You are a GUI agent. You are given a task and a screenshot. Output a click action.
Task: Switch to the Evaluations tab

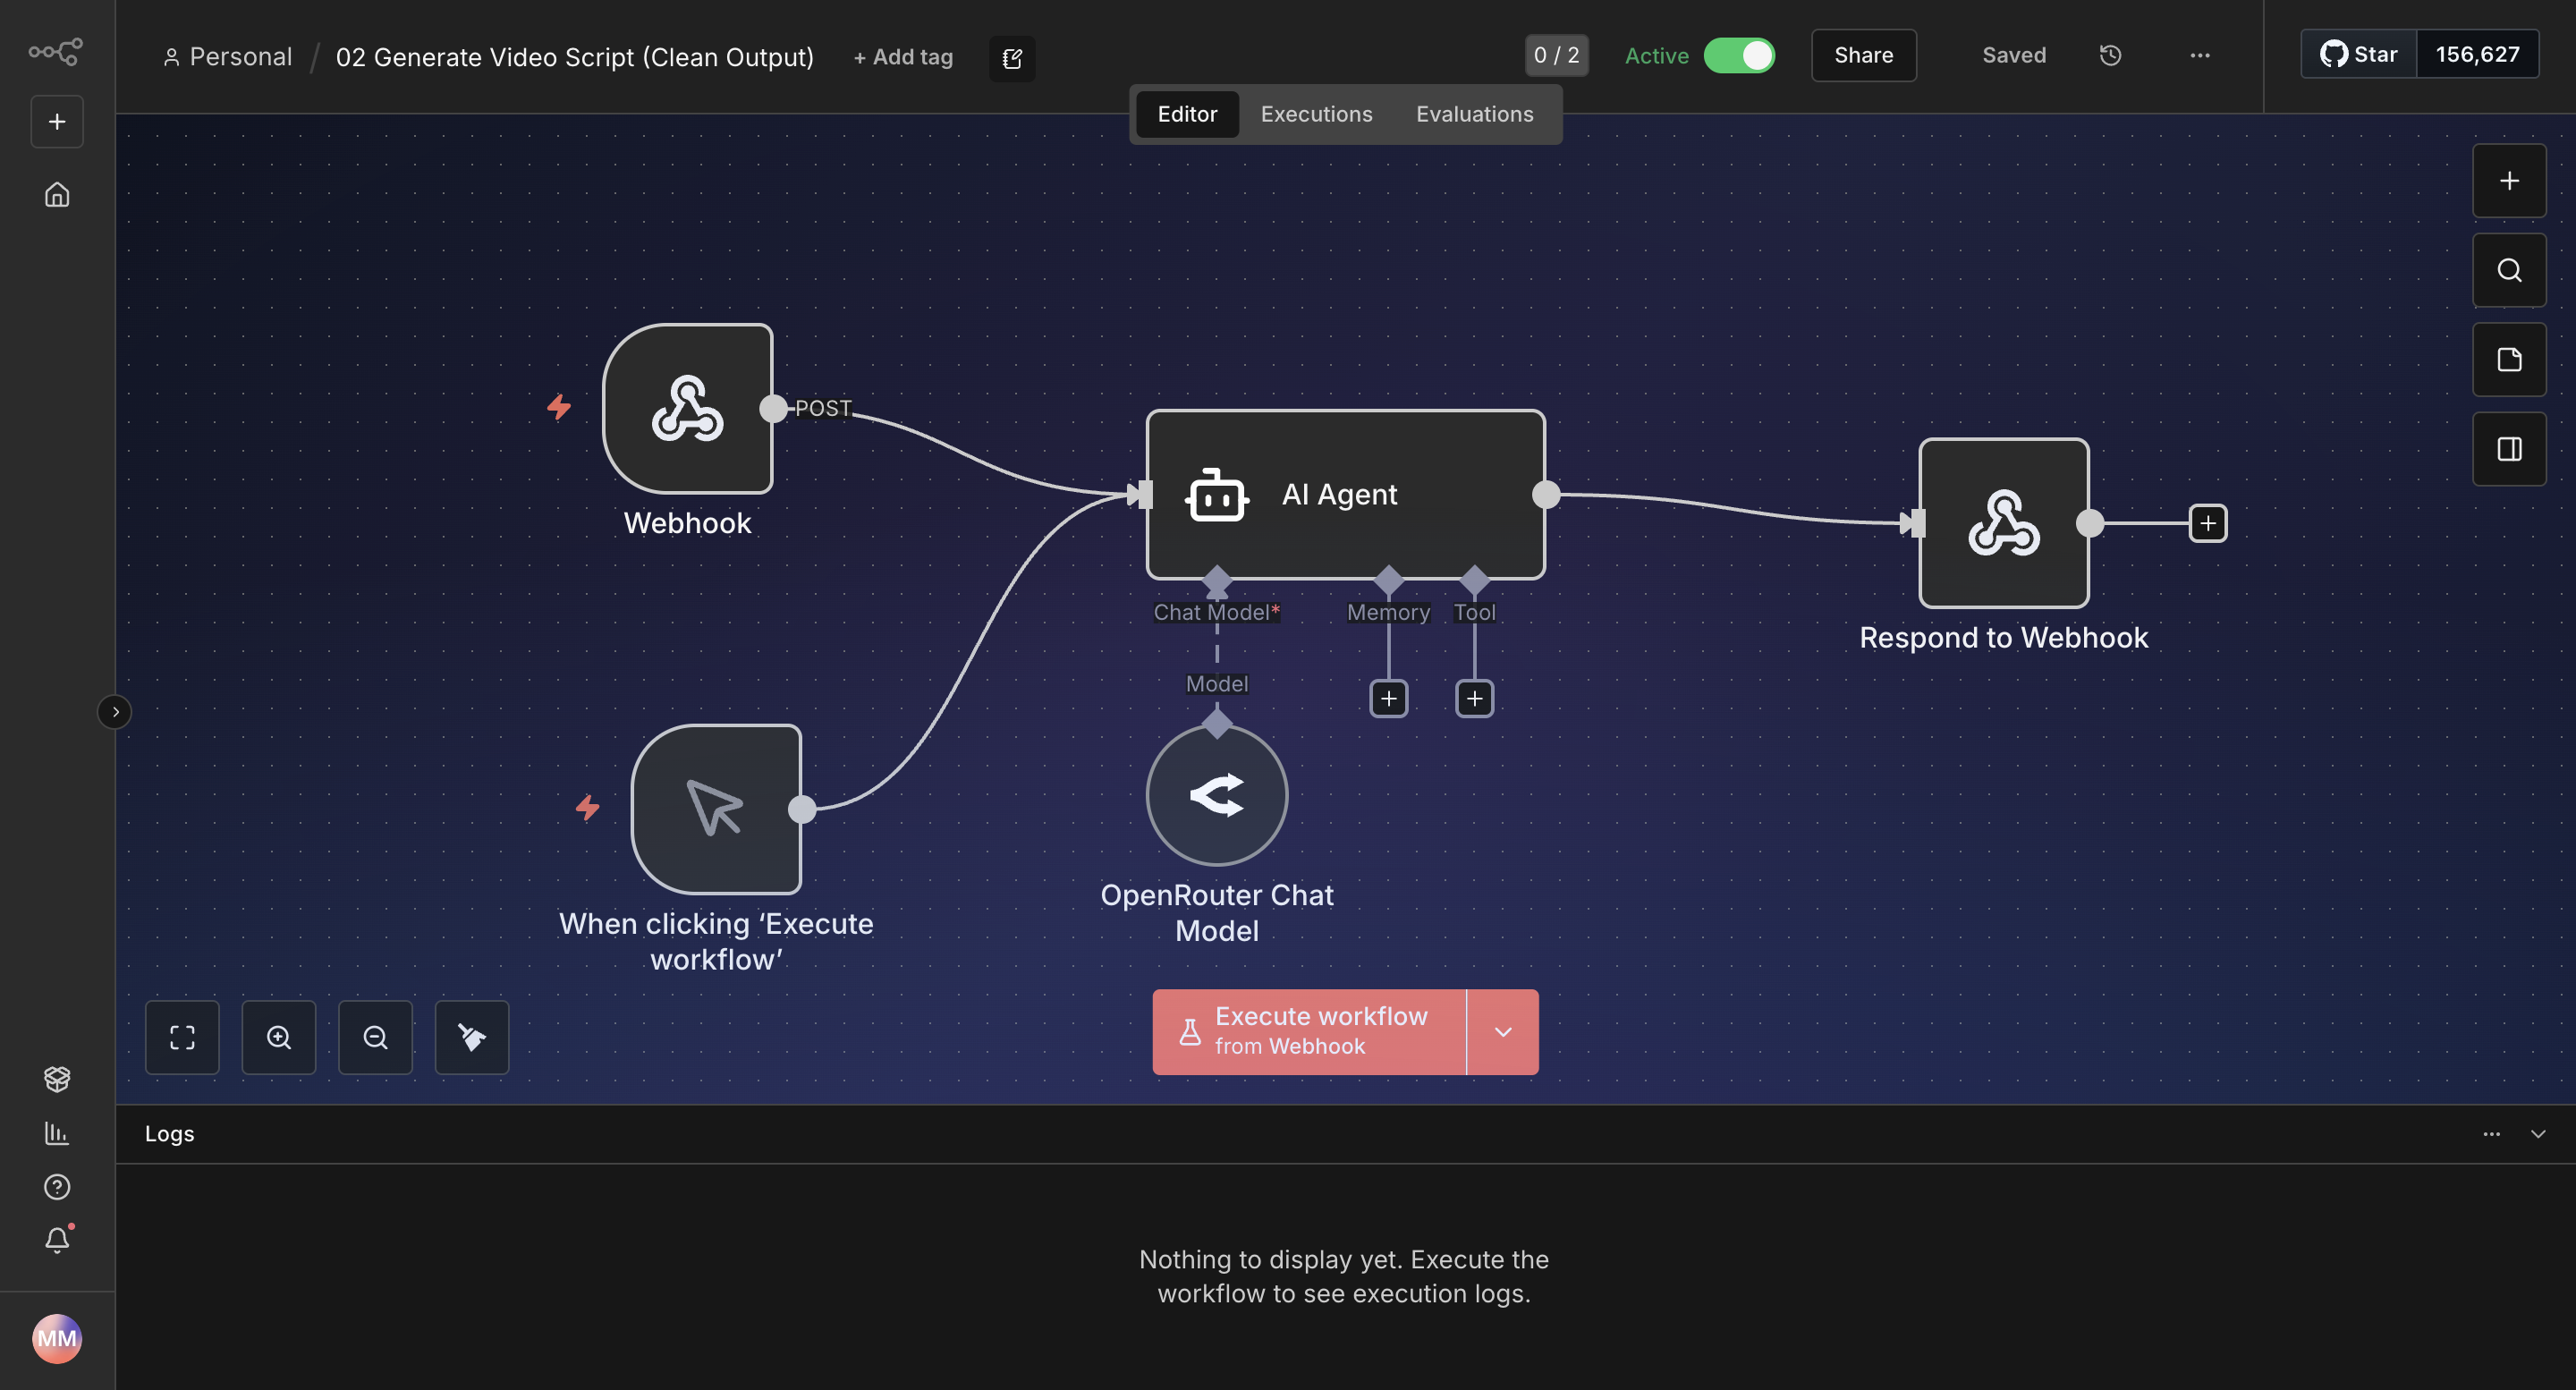(1474, 114)
